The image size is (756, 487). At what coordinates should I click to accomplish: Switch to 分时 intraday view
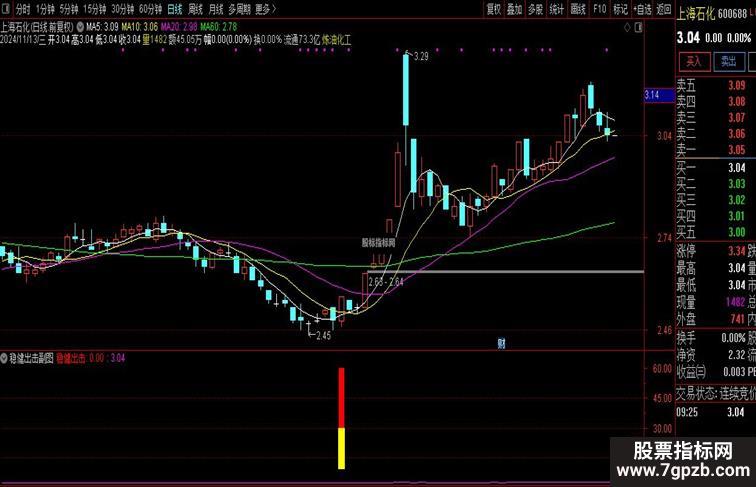22,9
